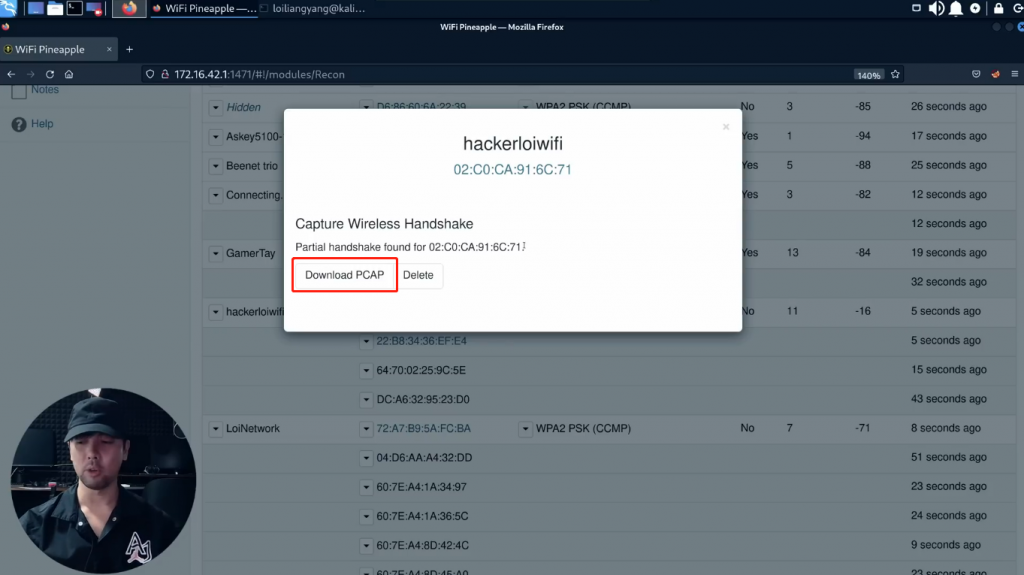This screenshot has height=575, width=1024.
Task: Select client MAC DC:A6:32:95:23:D0
Action: click(423, 399)
